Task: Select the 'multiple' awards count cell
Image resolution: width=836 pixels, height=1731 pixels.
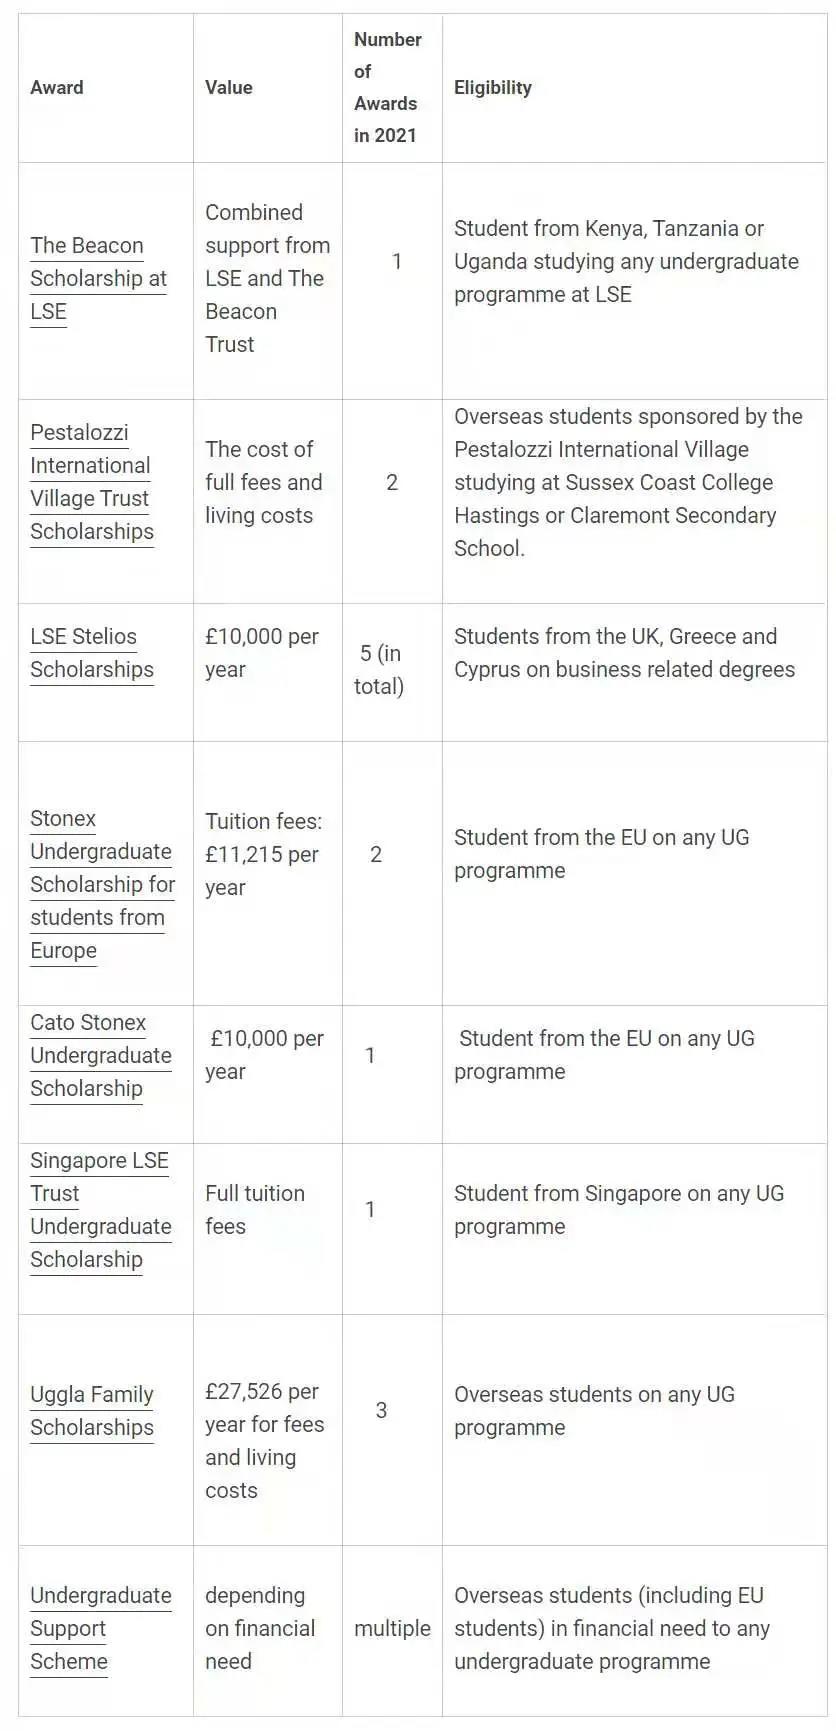Action: (x=392, y=1628)
